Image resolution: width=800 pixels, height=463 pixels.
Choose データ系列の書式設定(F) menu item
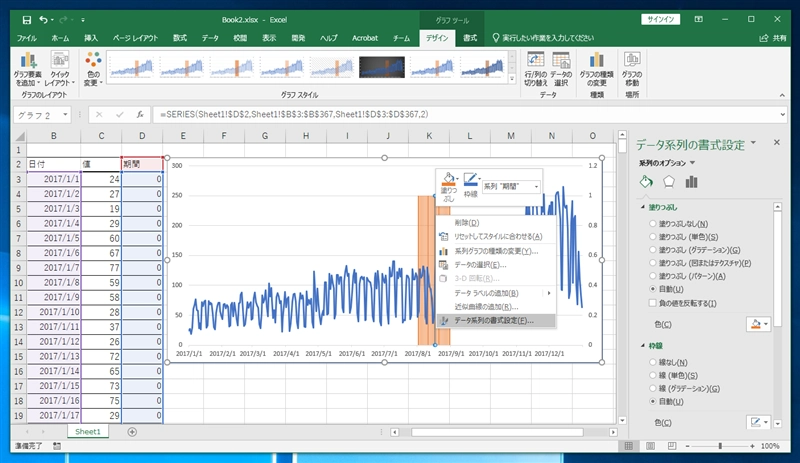[x=496, y=321]
